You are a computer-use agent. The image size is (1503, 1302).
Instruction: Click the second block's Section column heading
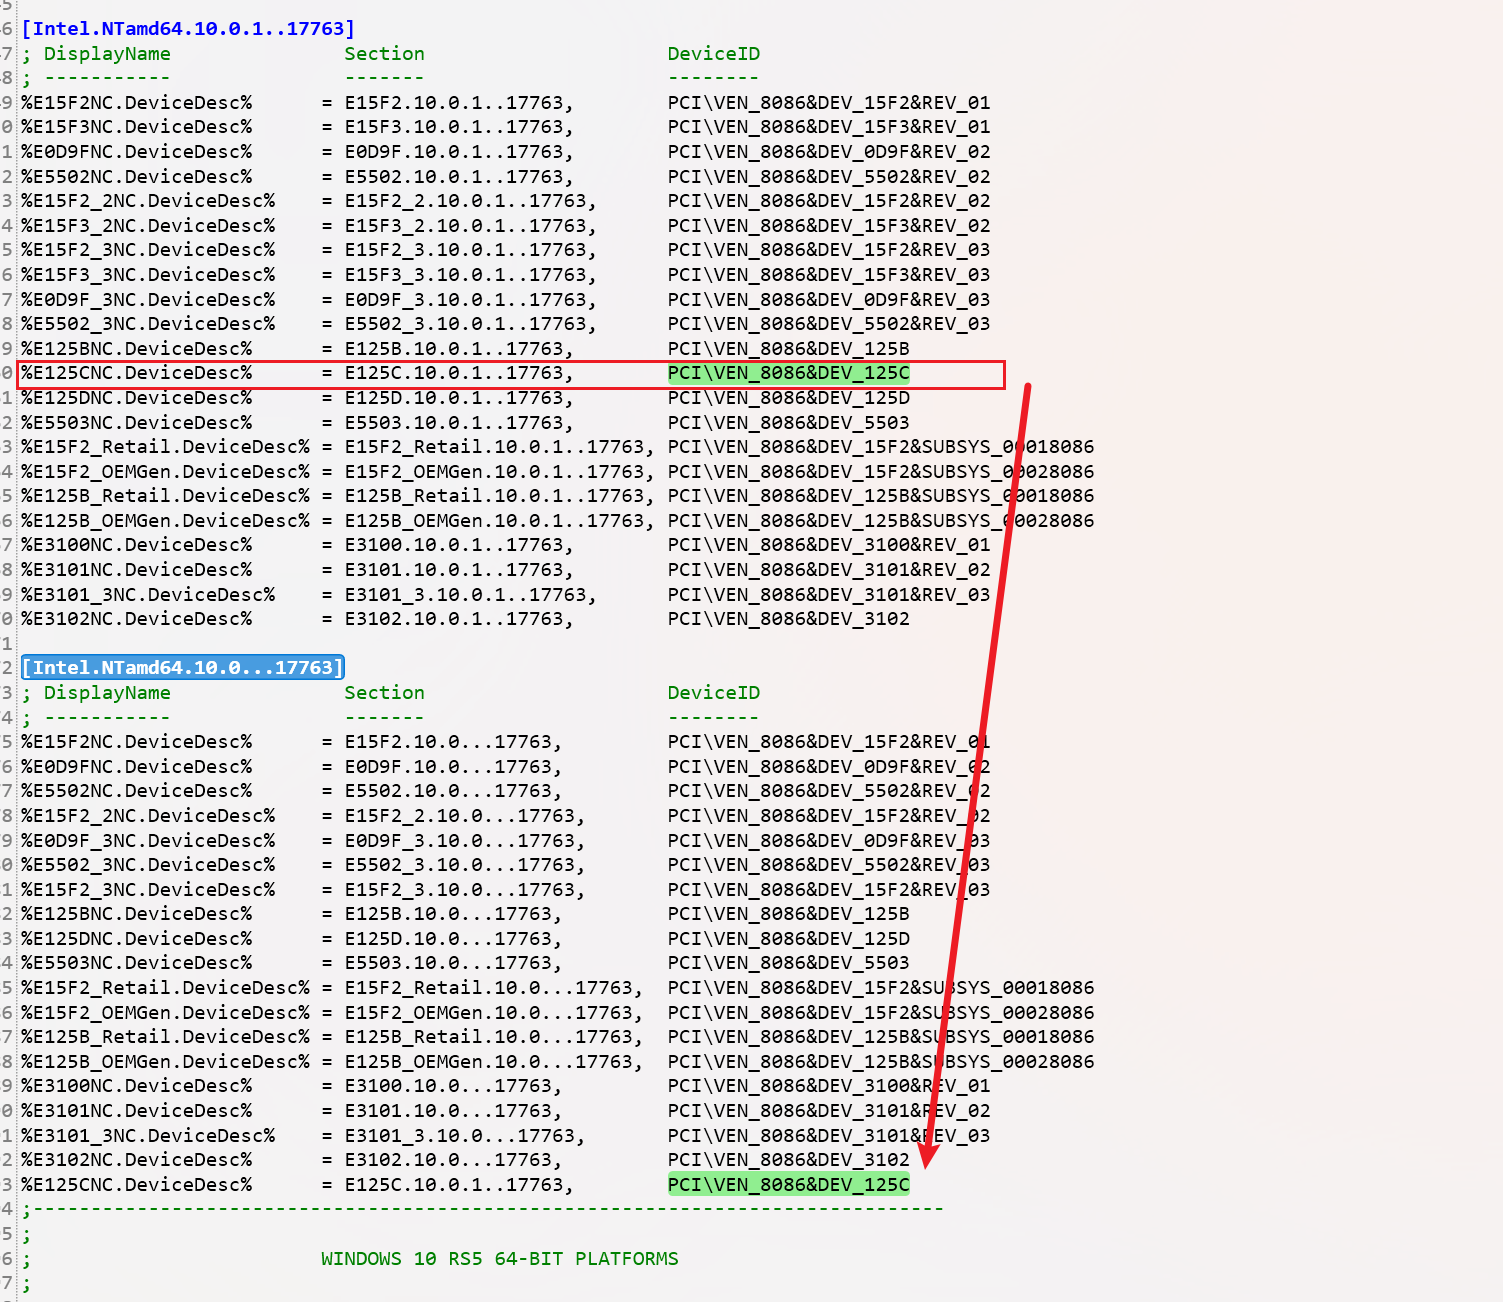pyautogui.click(x=385, y=693)
